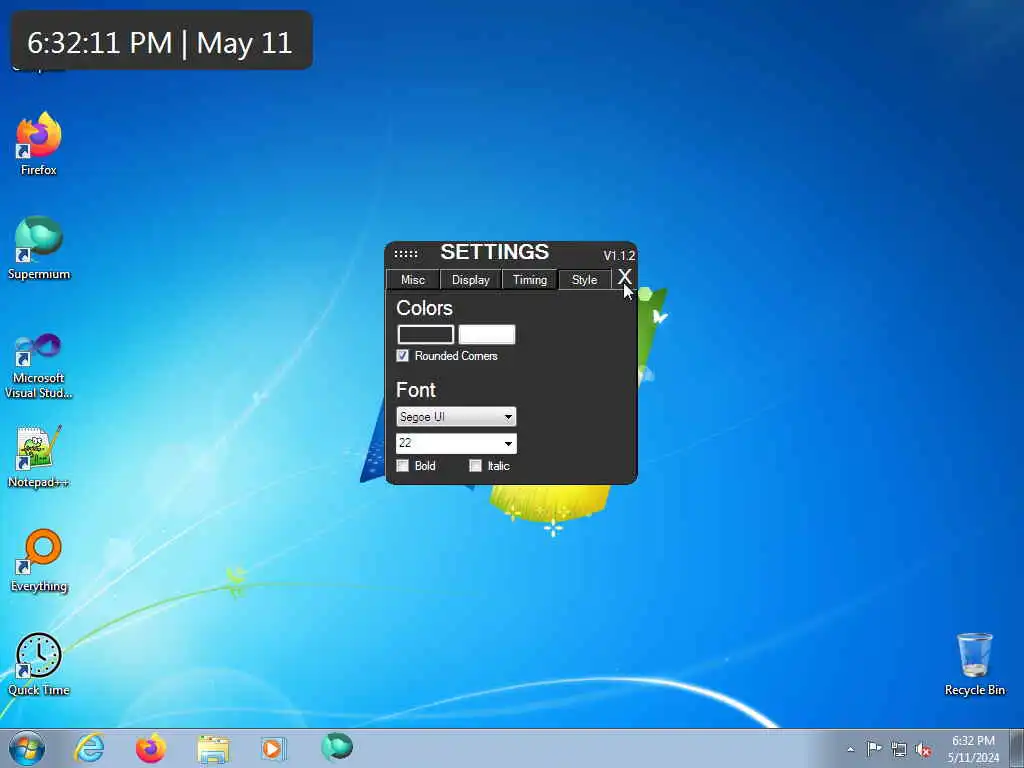Open Windows Start menu orb
The height and width of the screenshot is (768, 1024).
(27, 748)
